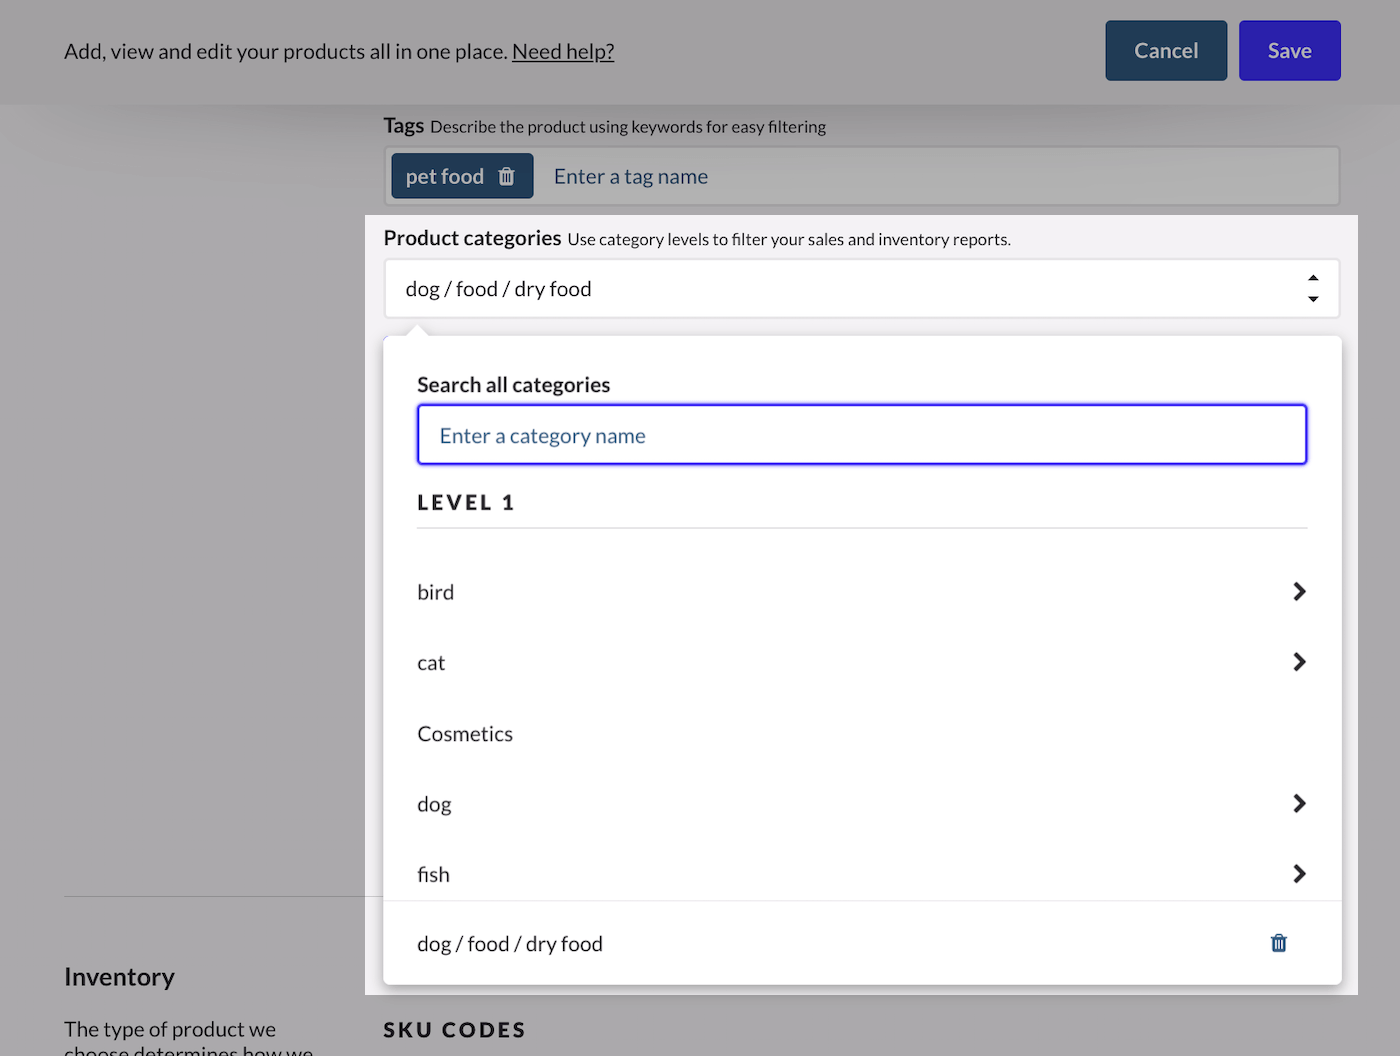Click the down arrow on the category selector

[x=1313, y=298]
